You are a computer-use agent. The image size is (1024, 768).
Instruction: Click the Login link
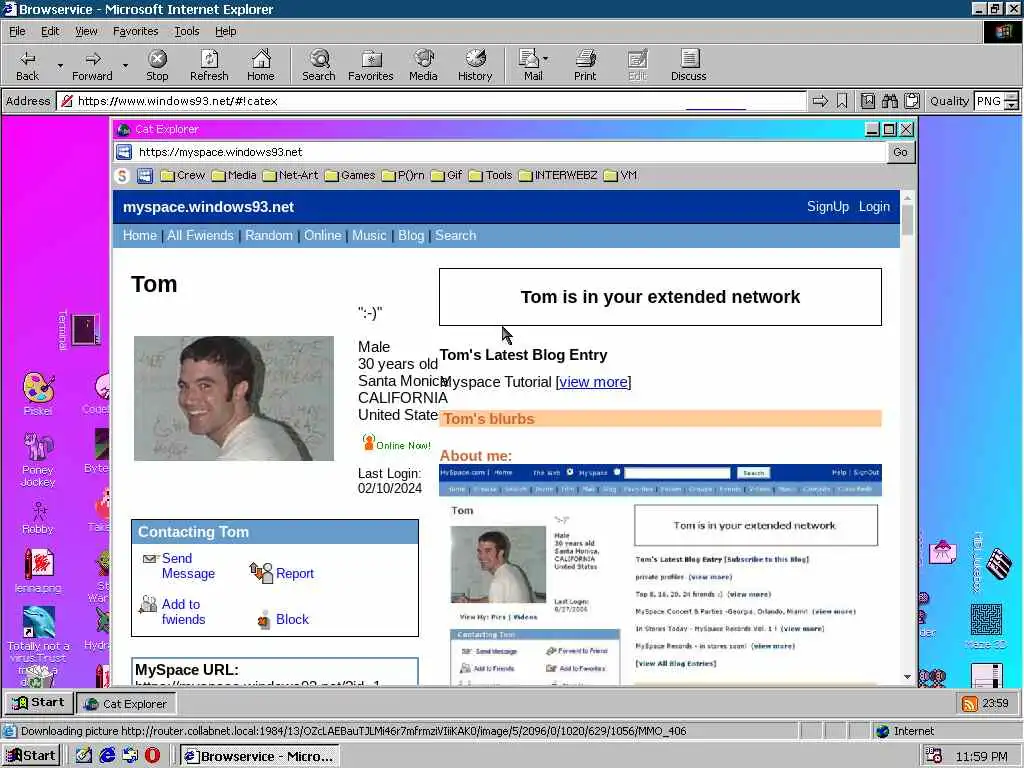click(x=874, y=206)
